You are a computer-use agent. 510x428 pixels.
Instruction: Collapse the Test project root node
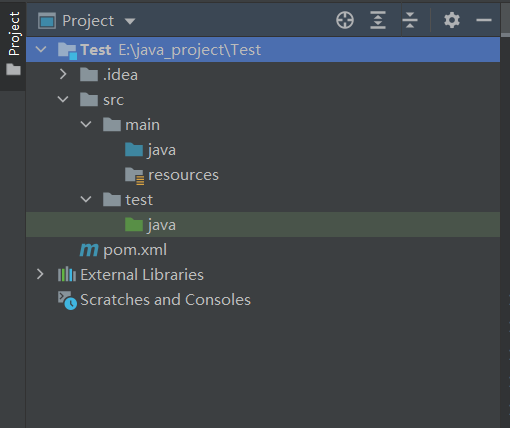tap(41, 49)
